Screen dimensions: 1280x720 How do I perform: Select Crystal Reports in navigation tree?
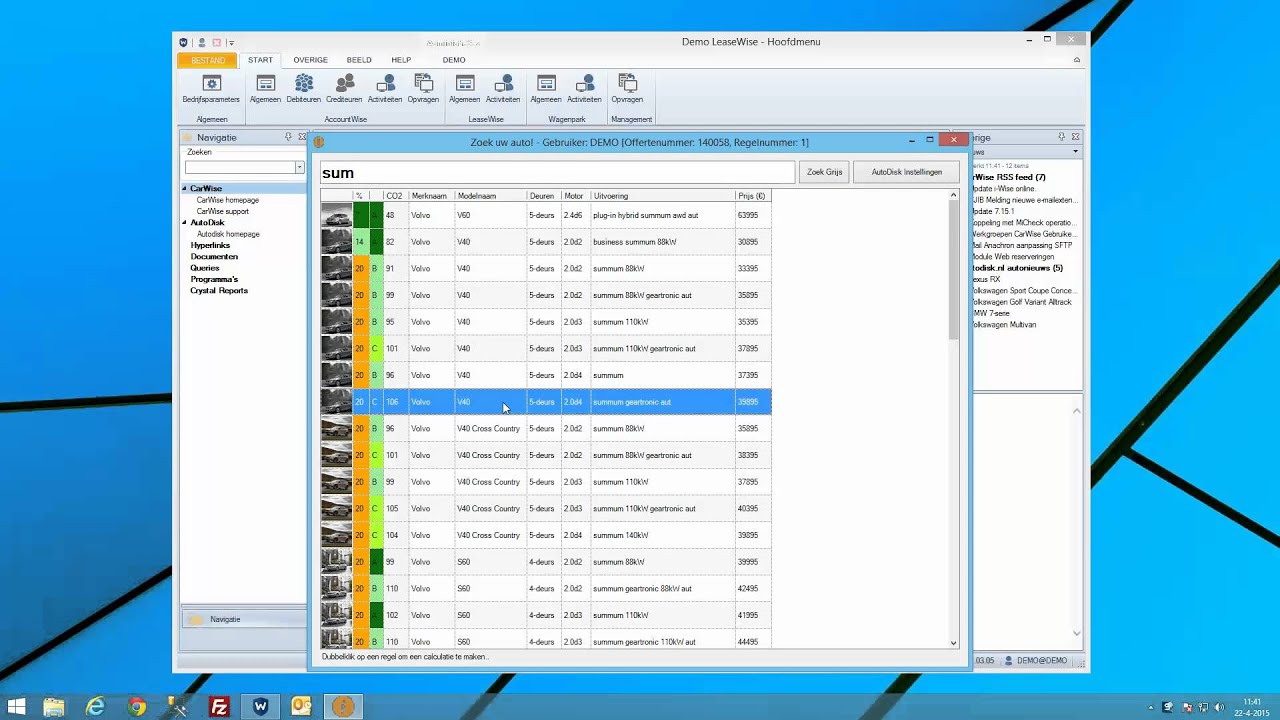(219, 290)
